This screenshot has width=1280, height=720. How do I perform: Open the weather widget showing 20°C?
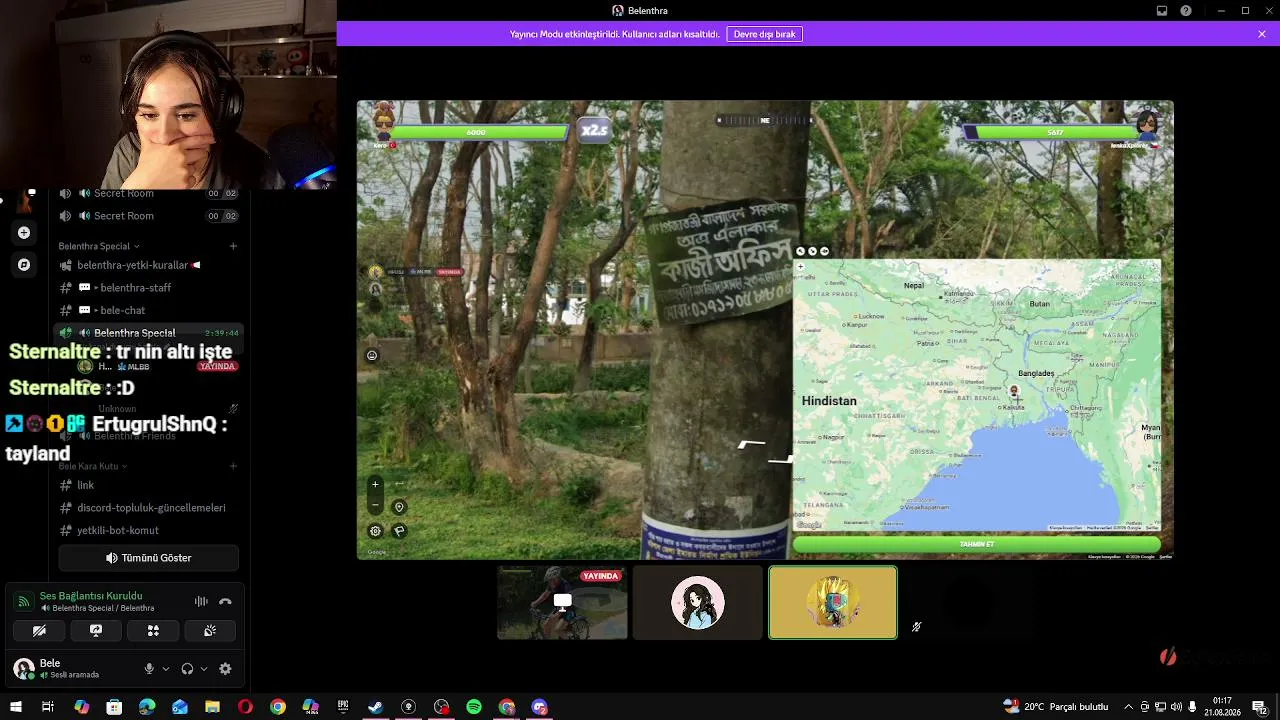pos(1056,707)
